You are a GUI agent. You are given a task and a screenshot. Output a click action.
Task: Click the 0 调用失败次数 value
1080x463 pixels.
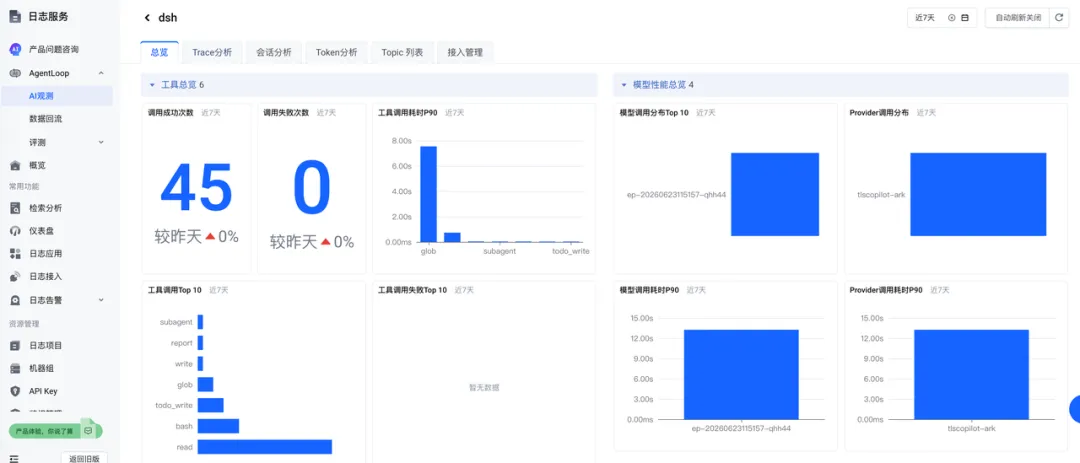(x=311, y=187)
